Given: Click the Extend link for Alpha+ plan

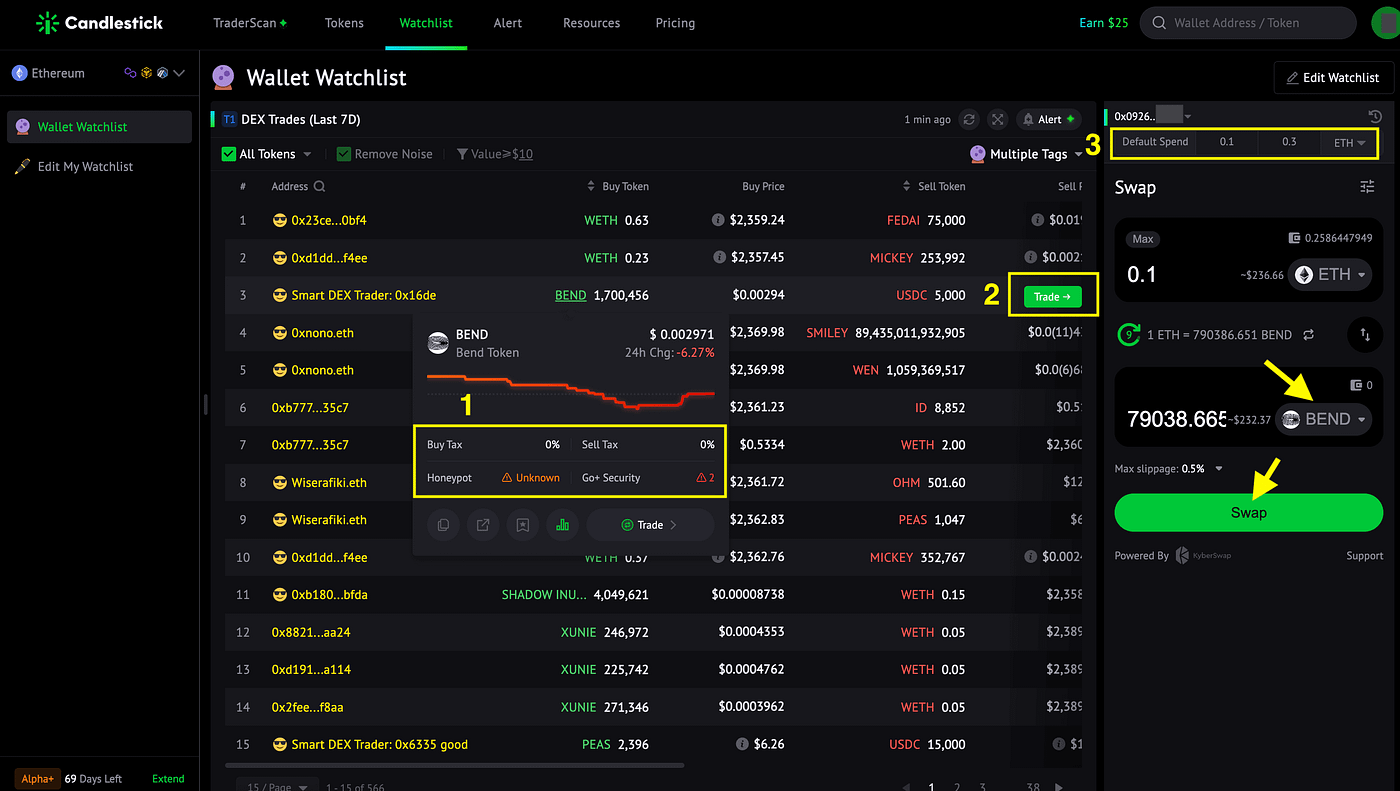Looking at the screenshot, I should 168,778.
